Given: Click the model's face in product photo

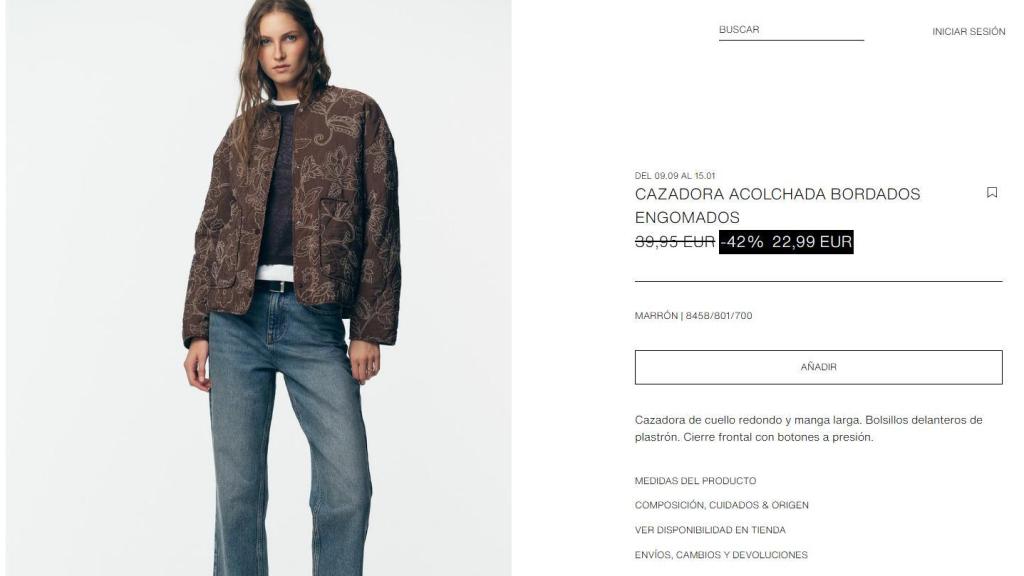Looking at the screenshot, I should tap(284, 49).
